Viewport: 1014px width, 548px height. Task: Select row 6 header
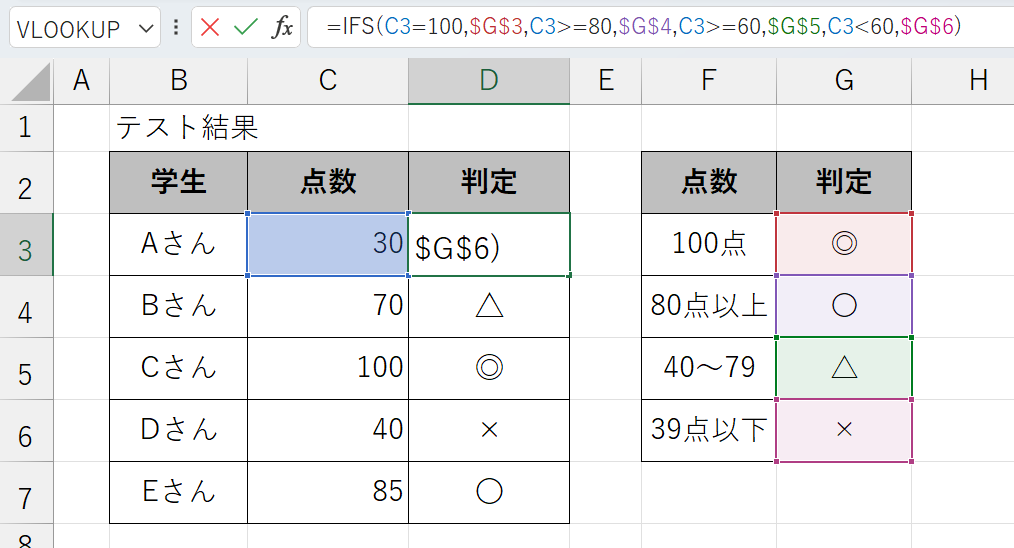27,430
